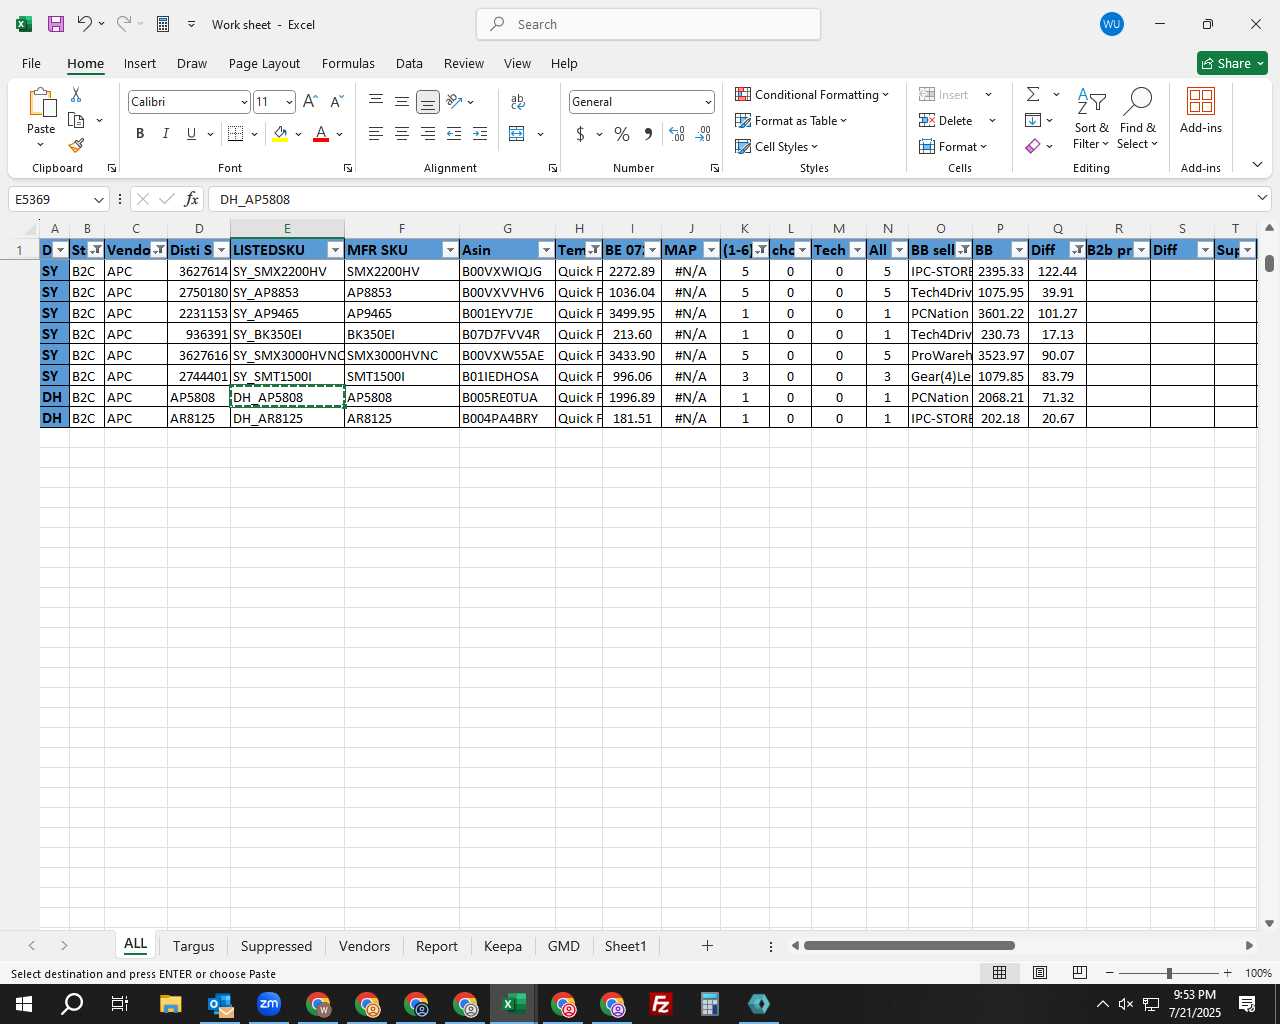The image size is (1280, 1024).
Task: Toggle Underline formatting
Action: (x=191, y=134)
